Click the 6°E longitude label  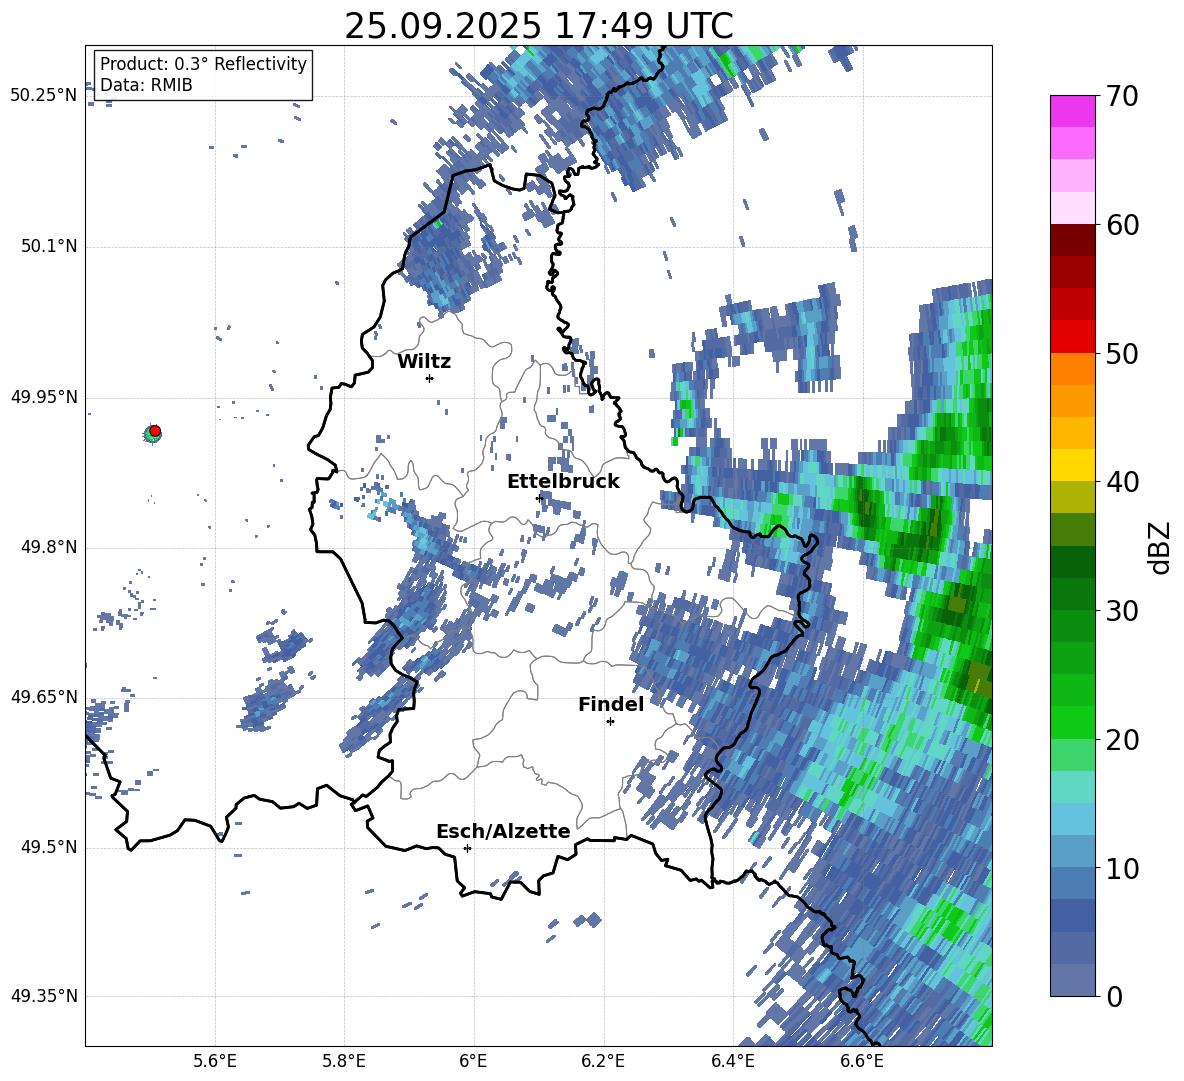point(473,1061)
